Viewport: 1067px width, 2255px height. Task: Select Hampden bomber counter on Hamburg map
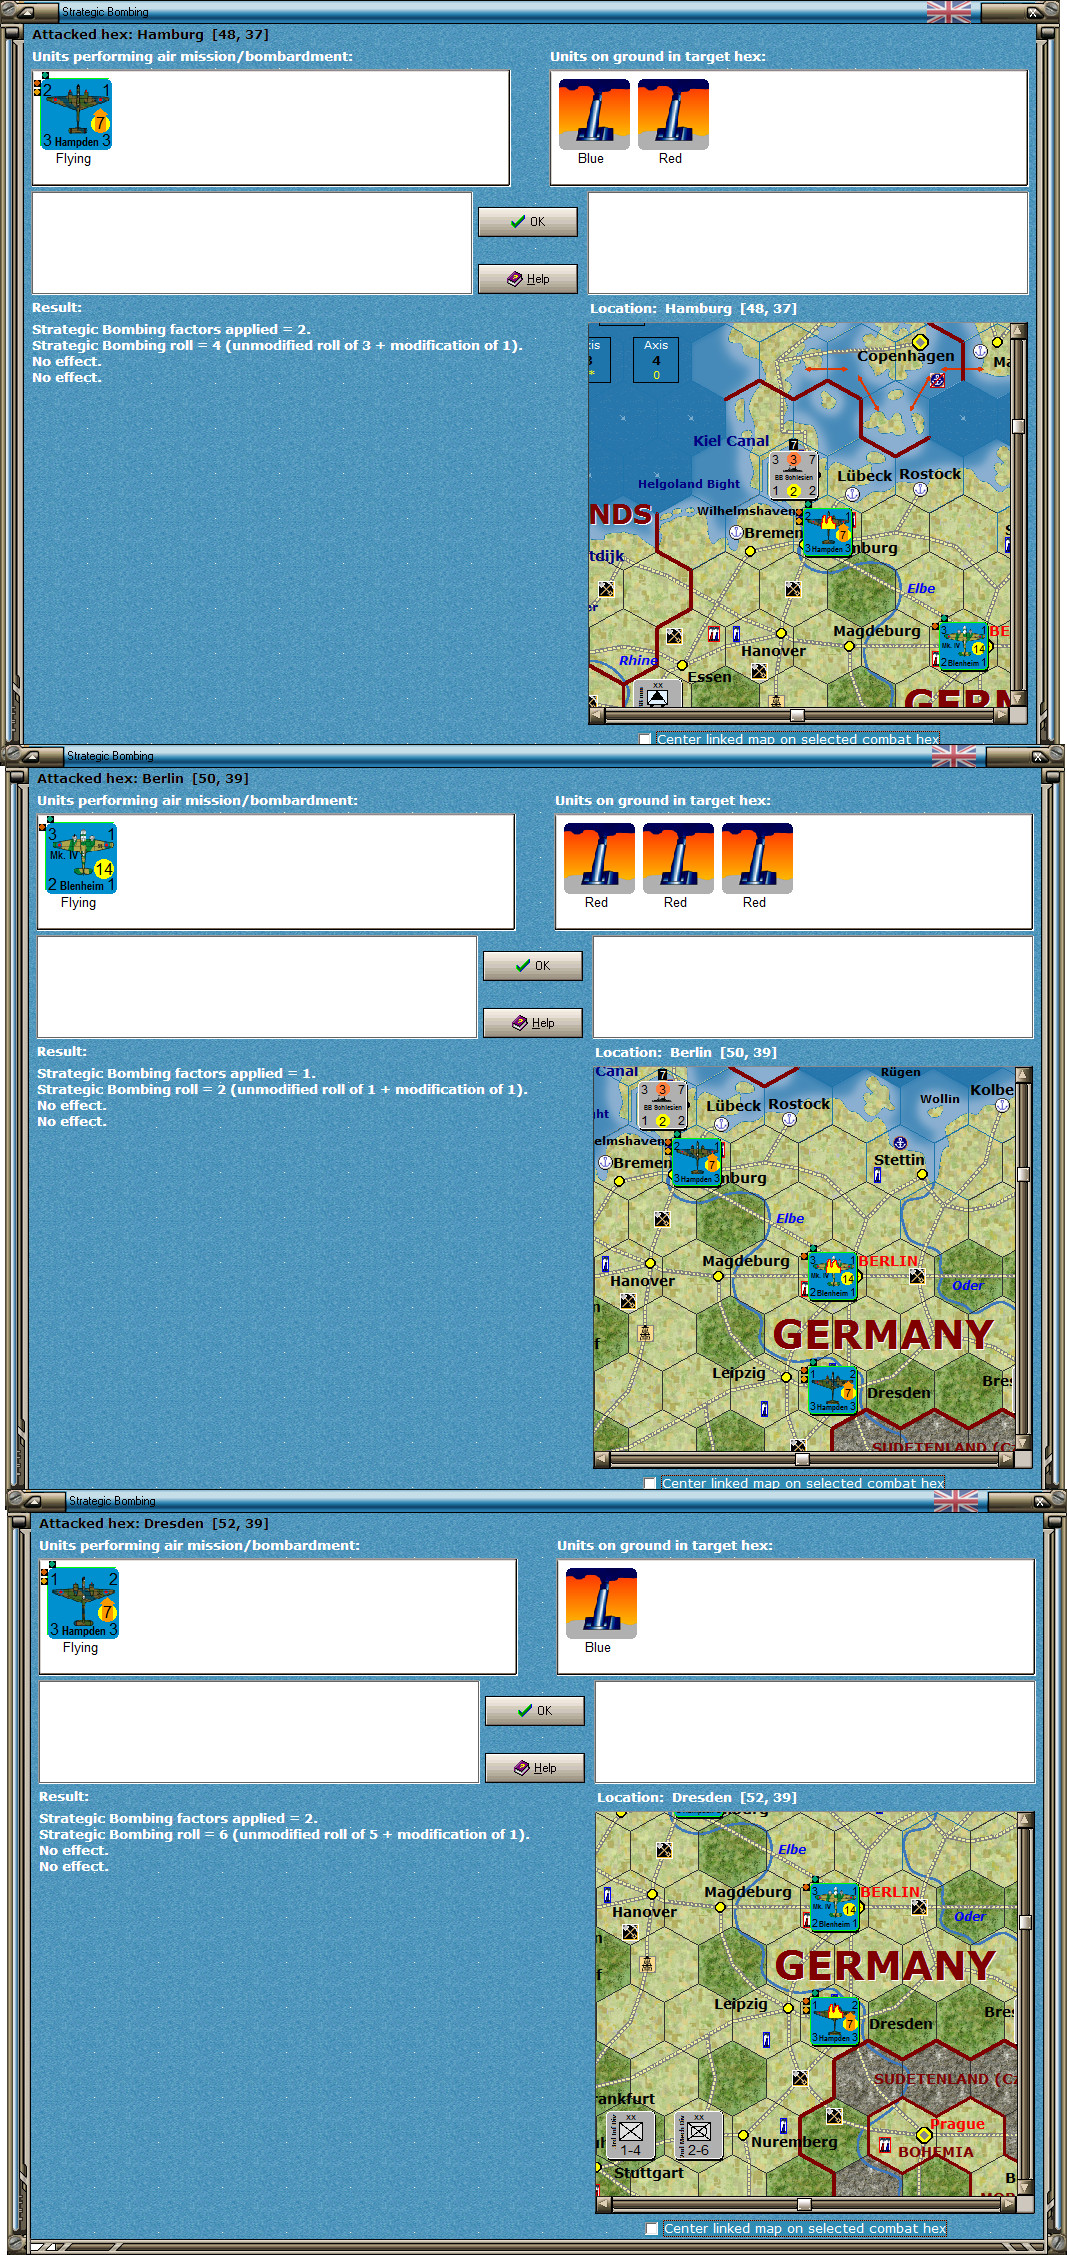828,532
